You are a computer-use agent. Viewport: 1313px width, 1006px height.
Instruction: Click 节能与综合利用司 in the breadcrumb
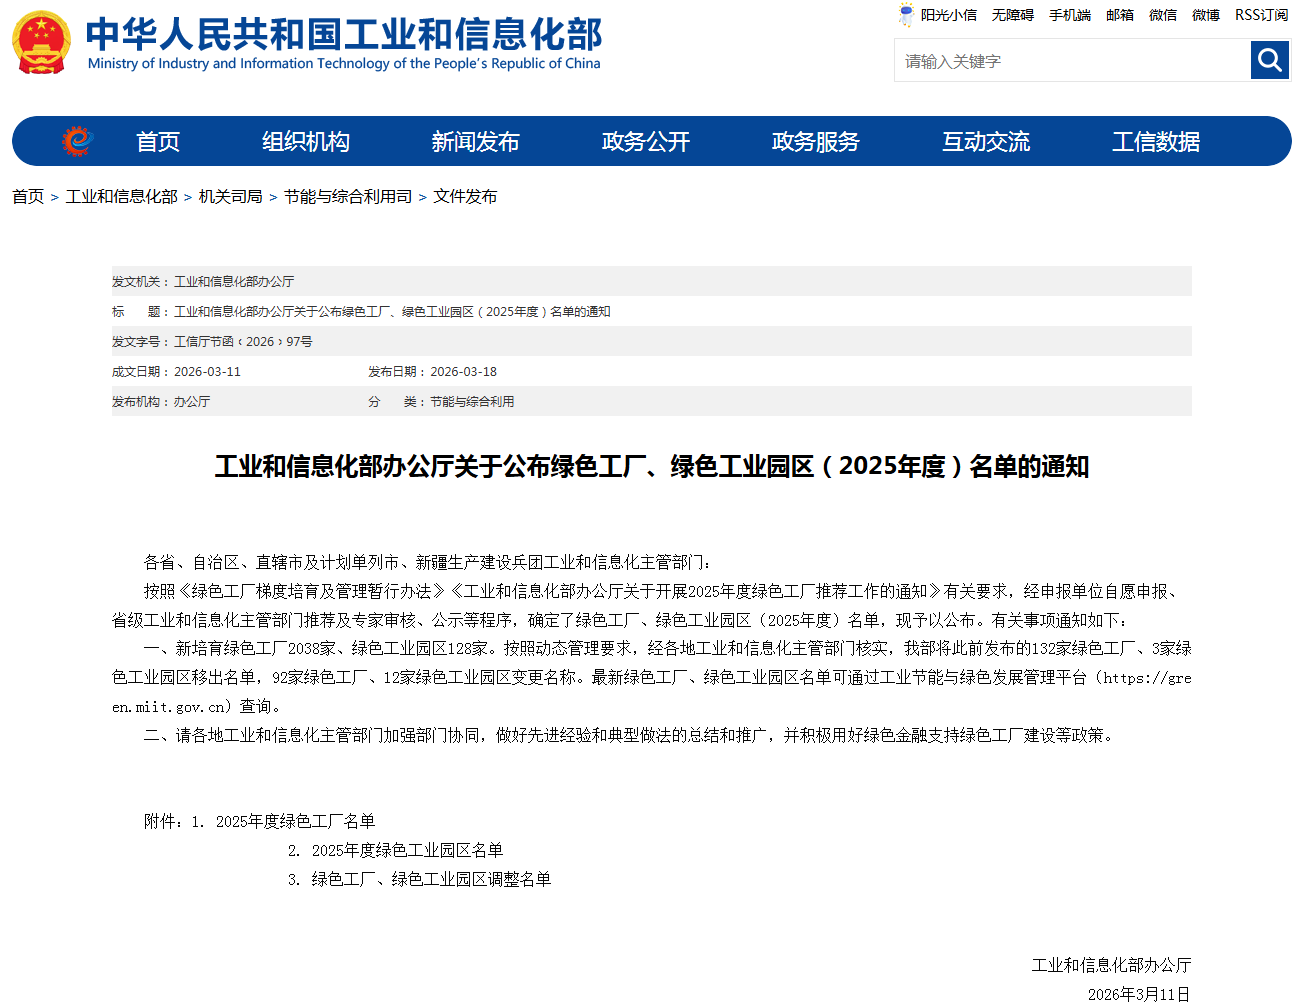(348, 197)
